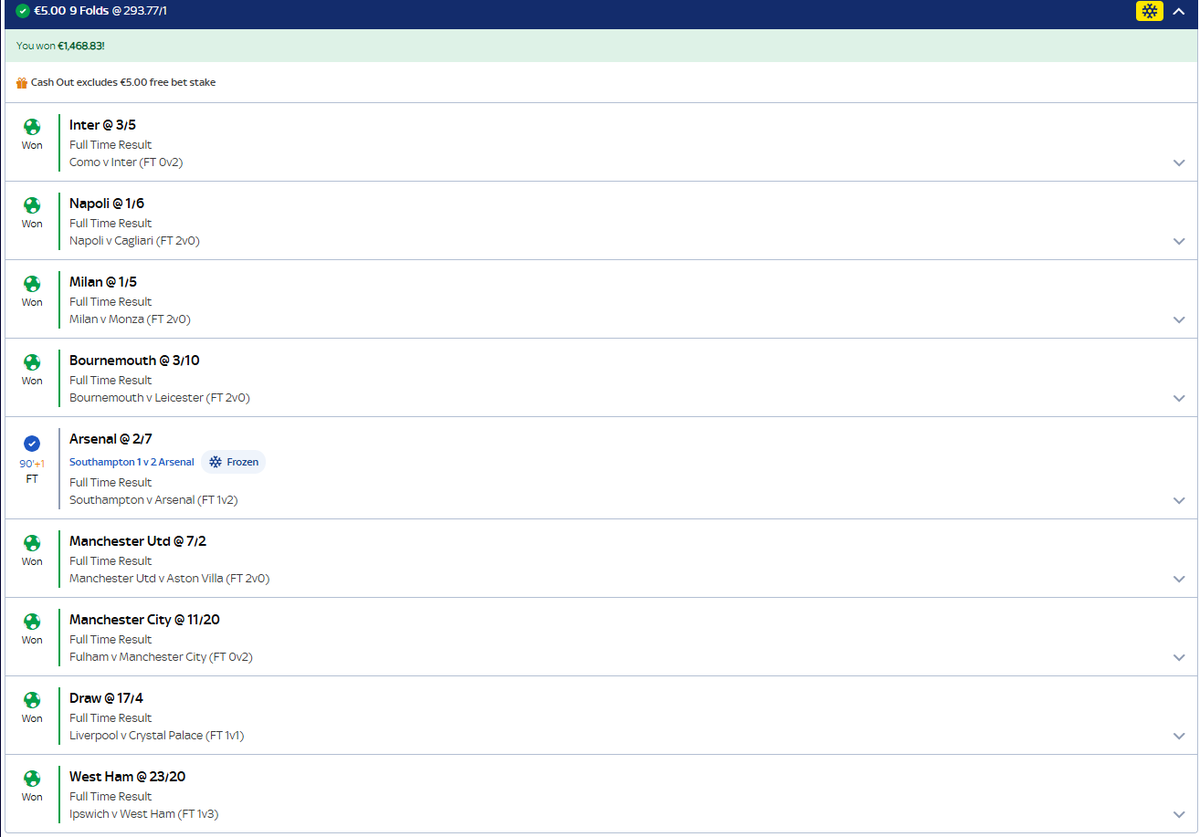The width and height of the screenshot is (1200, 837).
Task: Click the €5.00 9 Folds @ 293.77/1 title
Action: [100, 12]
